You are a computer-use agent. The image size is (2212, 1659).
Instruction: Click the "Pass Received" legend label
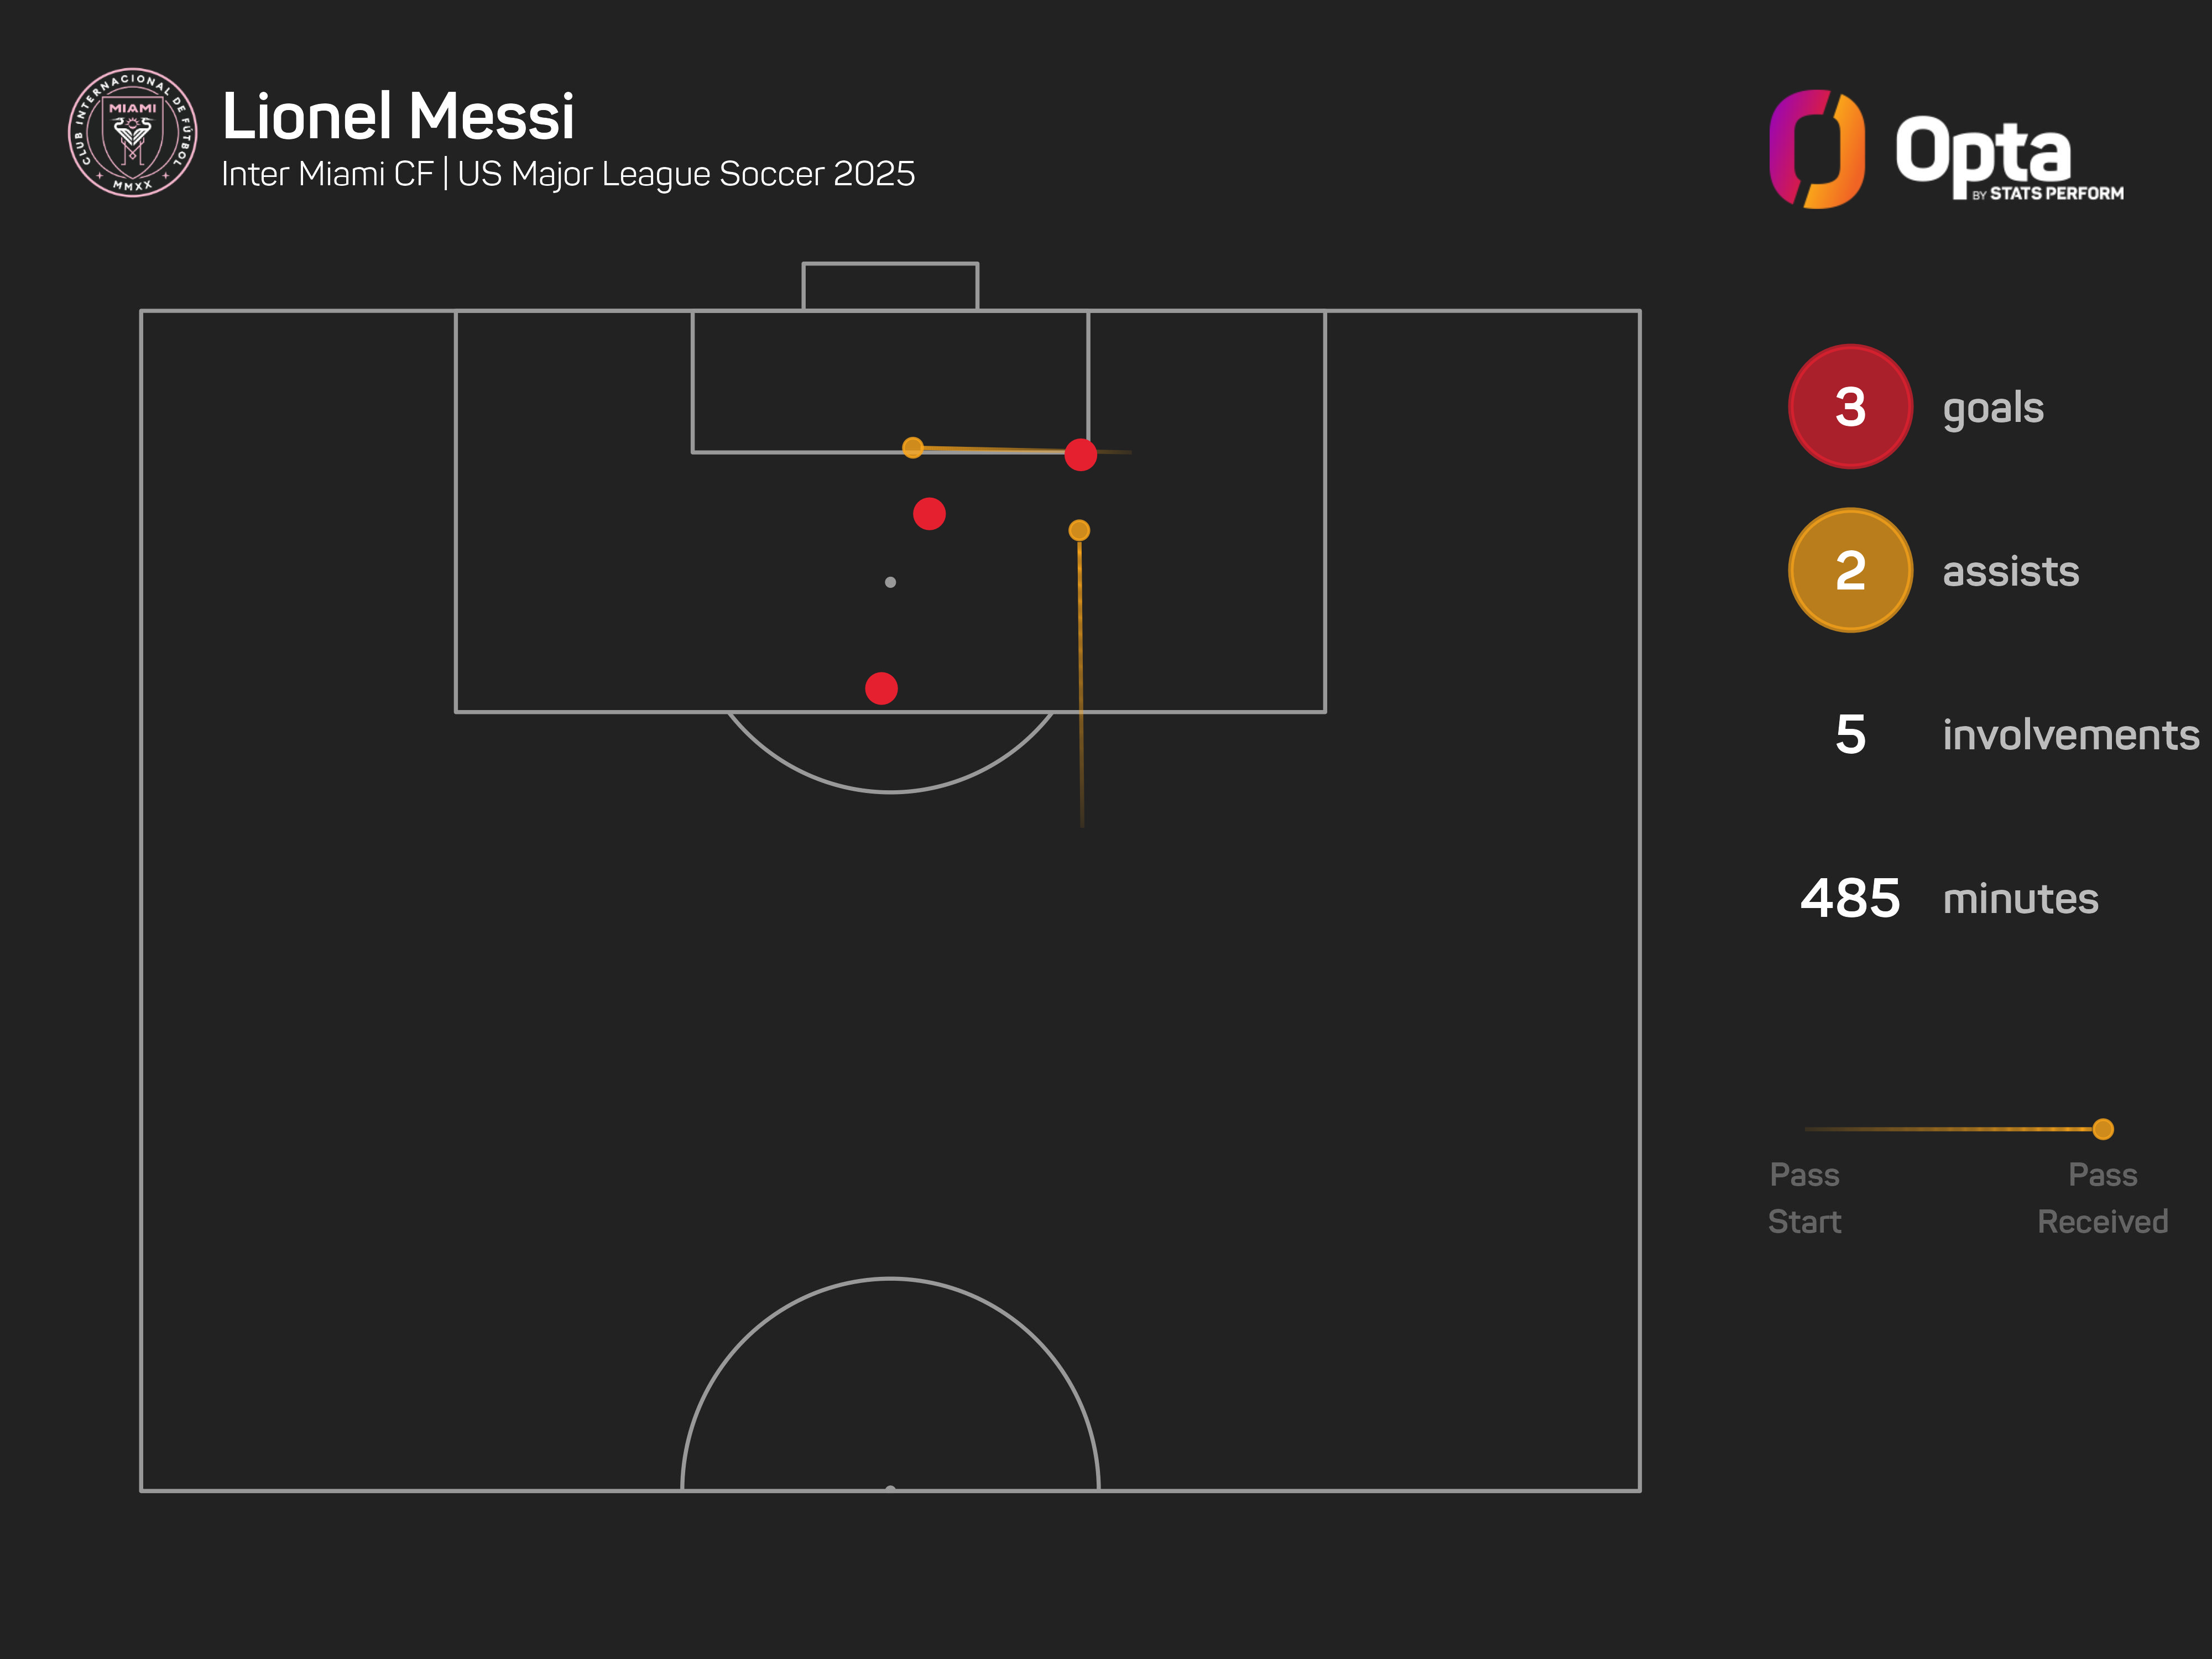coord(2102,1197)
